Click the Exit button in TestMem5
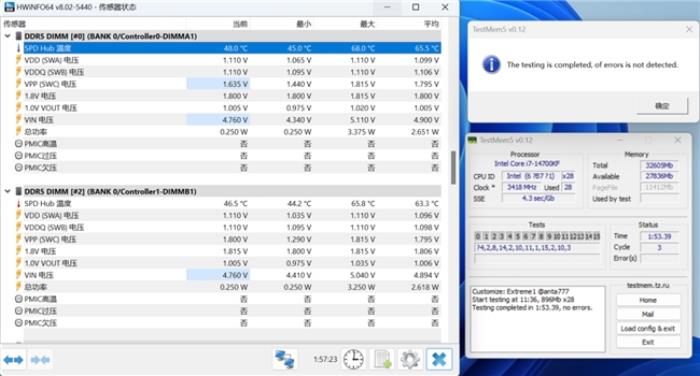The width and height of the screenshot is (700, 376). click(648, 342)
